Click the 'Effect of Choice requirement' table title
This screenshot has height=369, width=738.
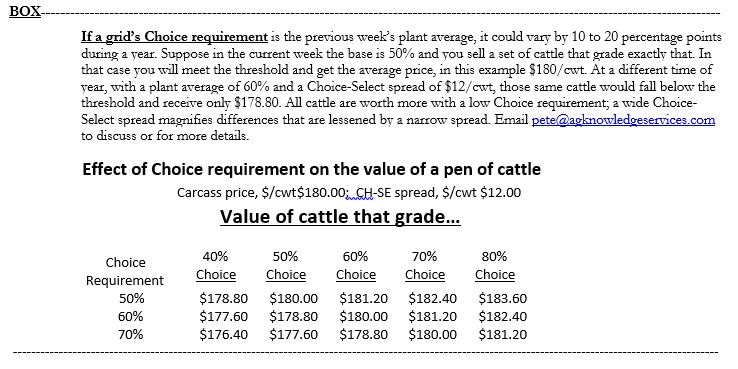[312, 169]
